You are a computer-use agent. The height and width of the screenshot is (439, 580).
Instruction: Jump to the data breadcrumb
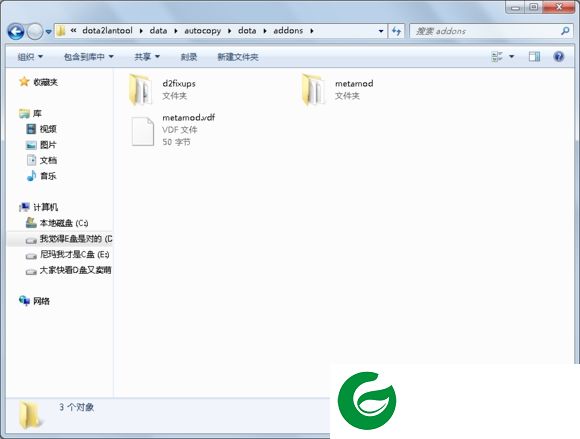tap(158, 31)
